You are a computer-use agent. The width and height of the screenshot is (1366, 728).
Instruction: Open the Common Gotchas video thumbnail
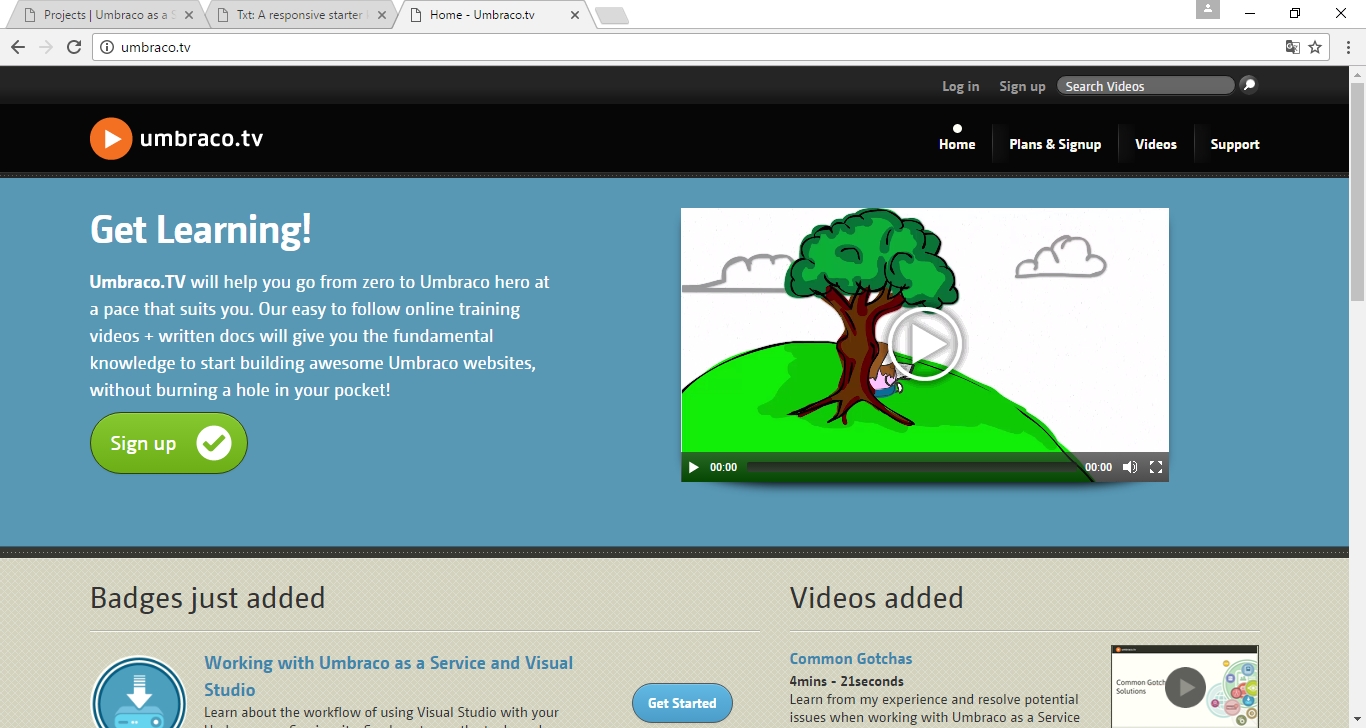pos(1184,686)
